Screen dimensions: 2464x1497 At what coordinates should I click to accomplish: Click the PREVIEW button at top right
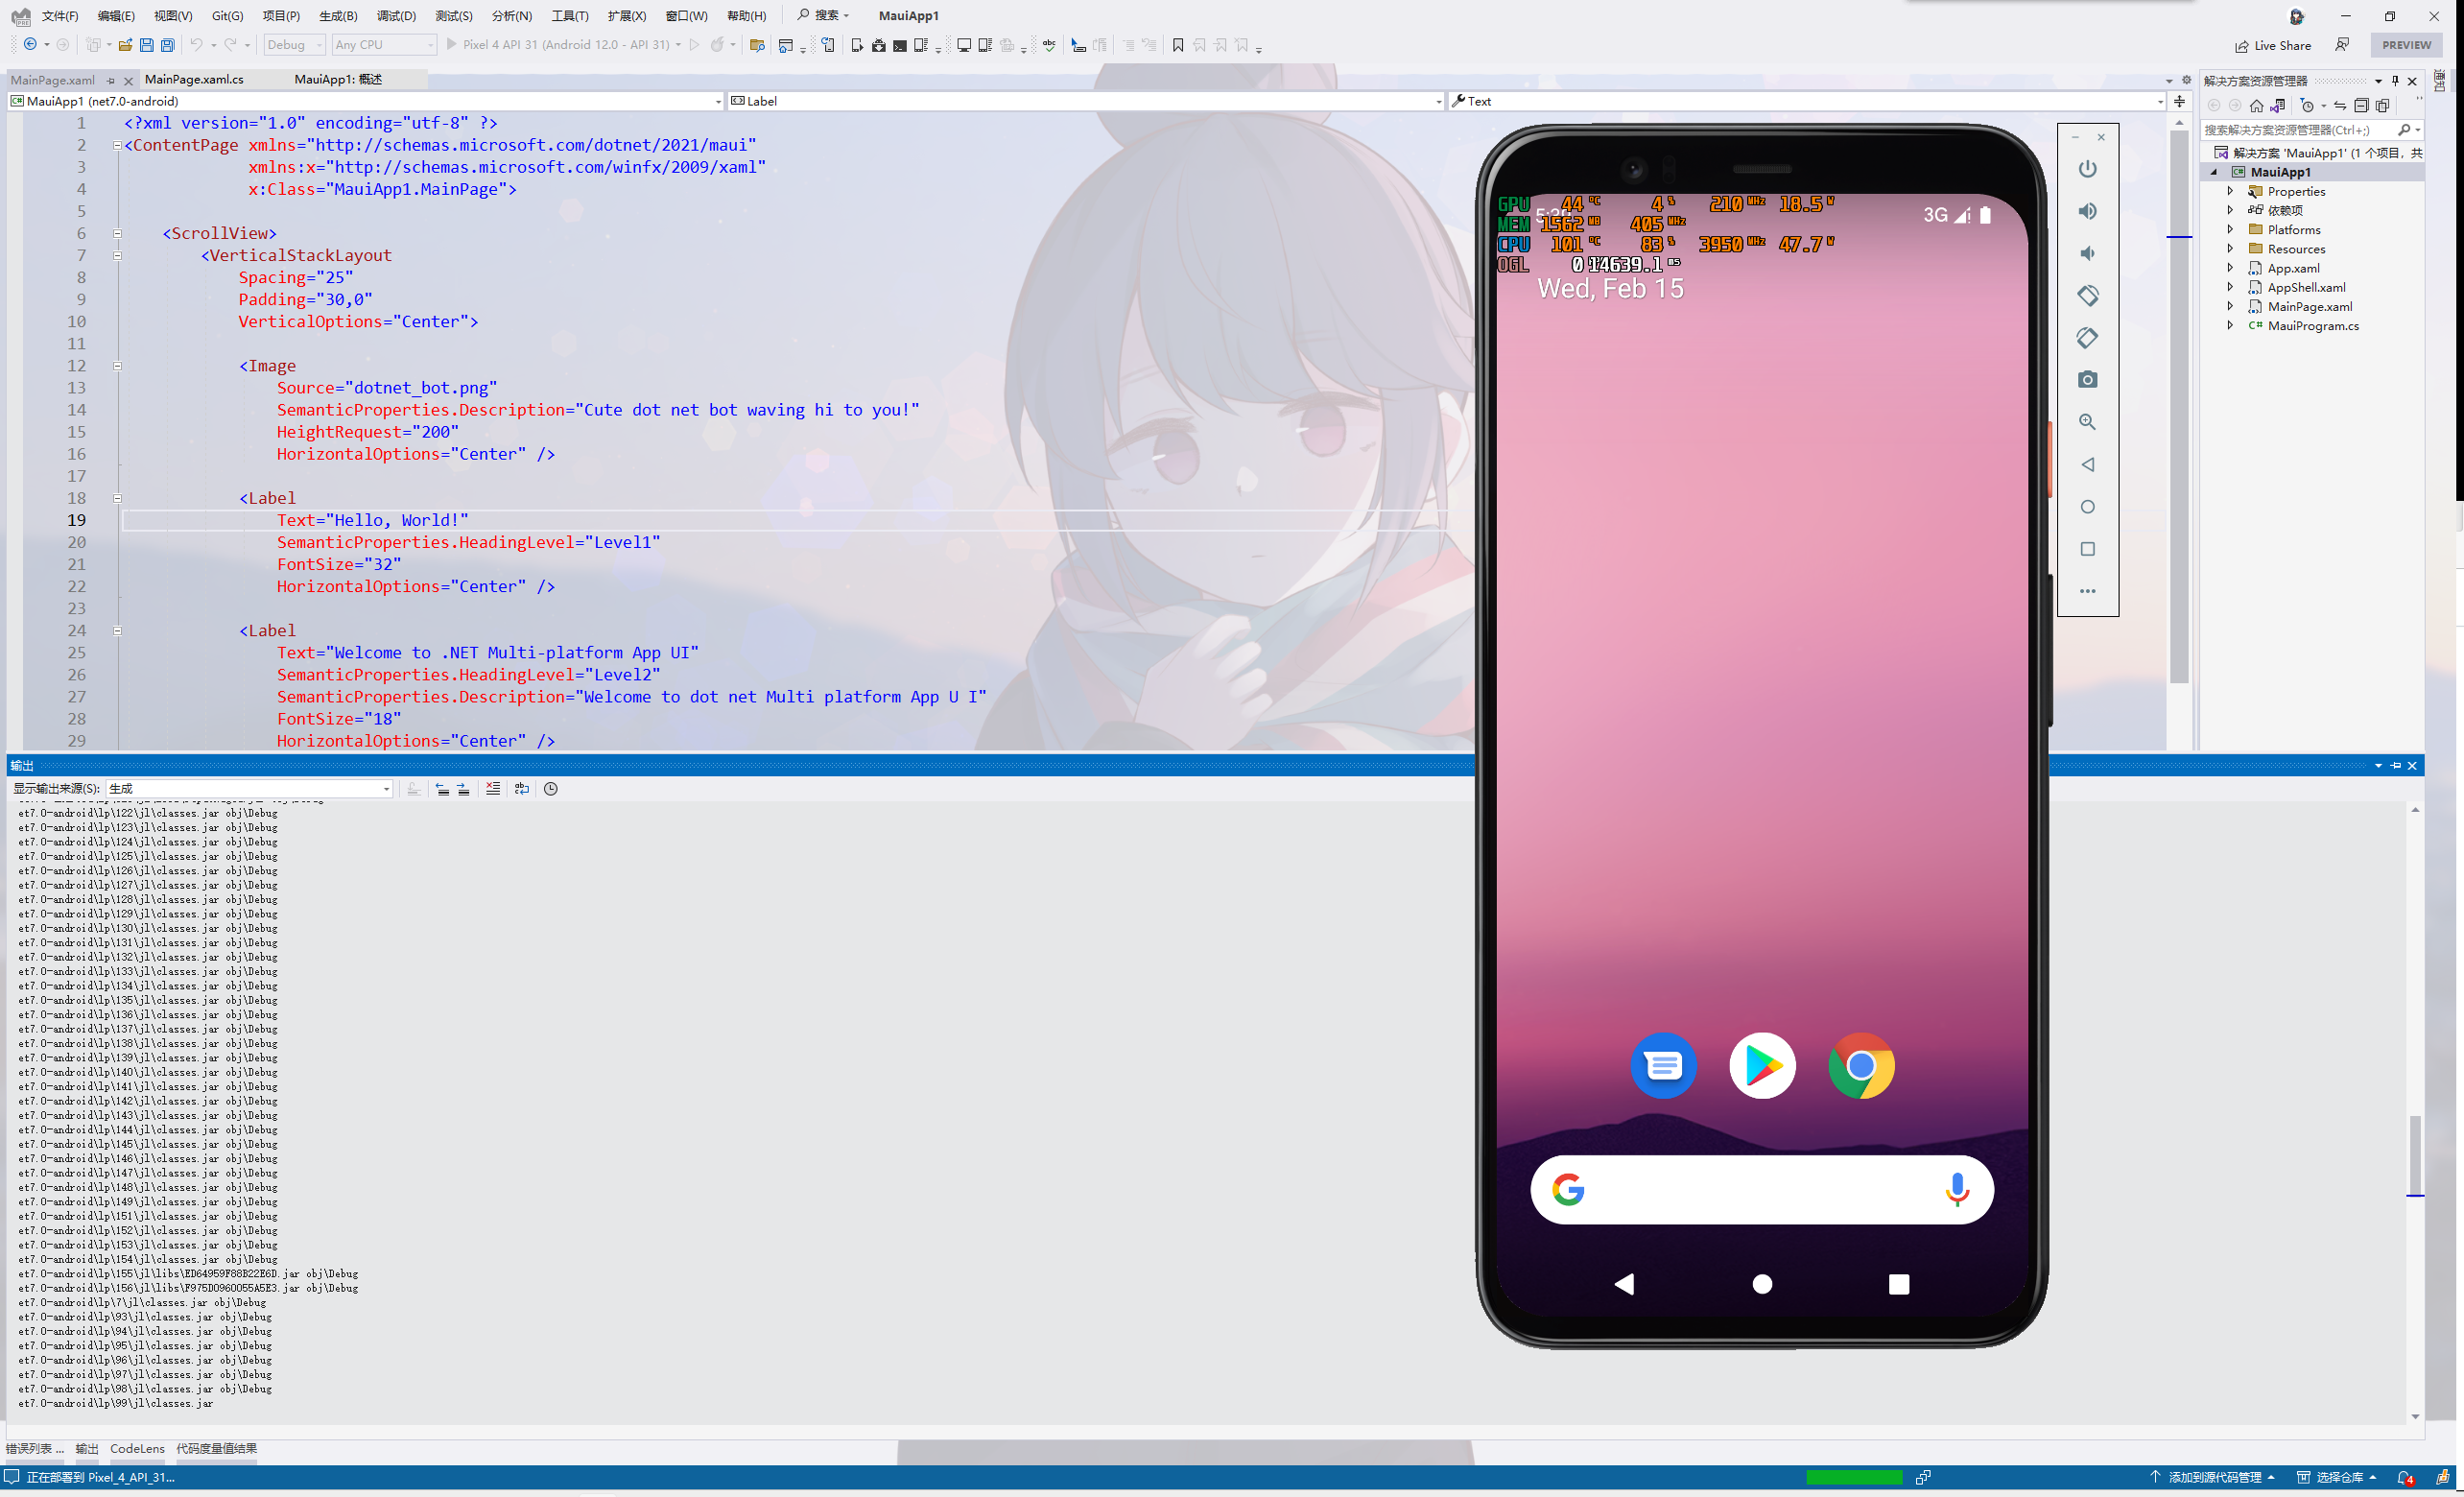tap(2406, 45)
